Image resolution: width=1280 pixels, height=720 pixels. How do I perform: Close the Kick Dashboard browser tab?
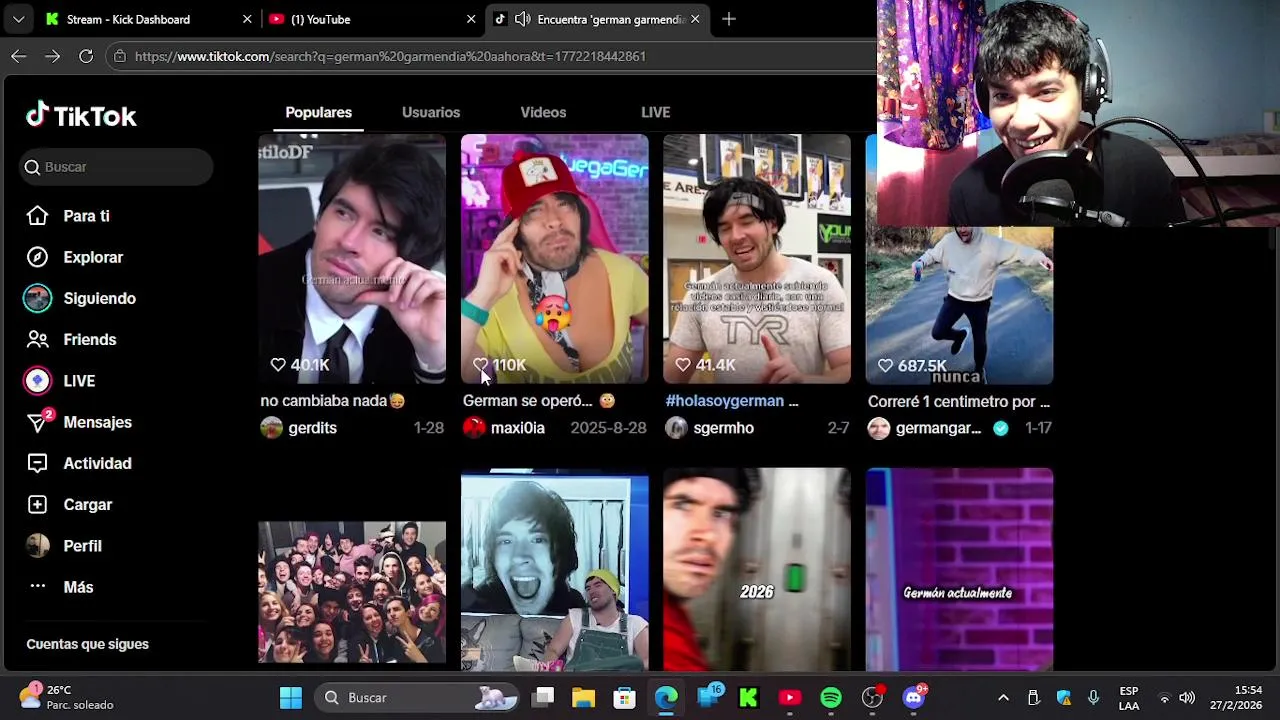247,19
